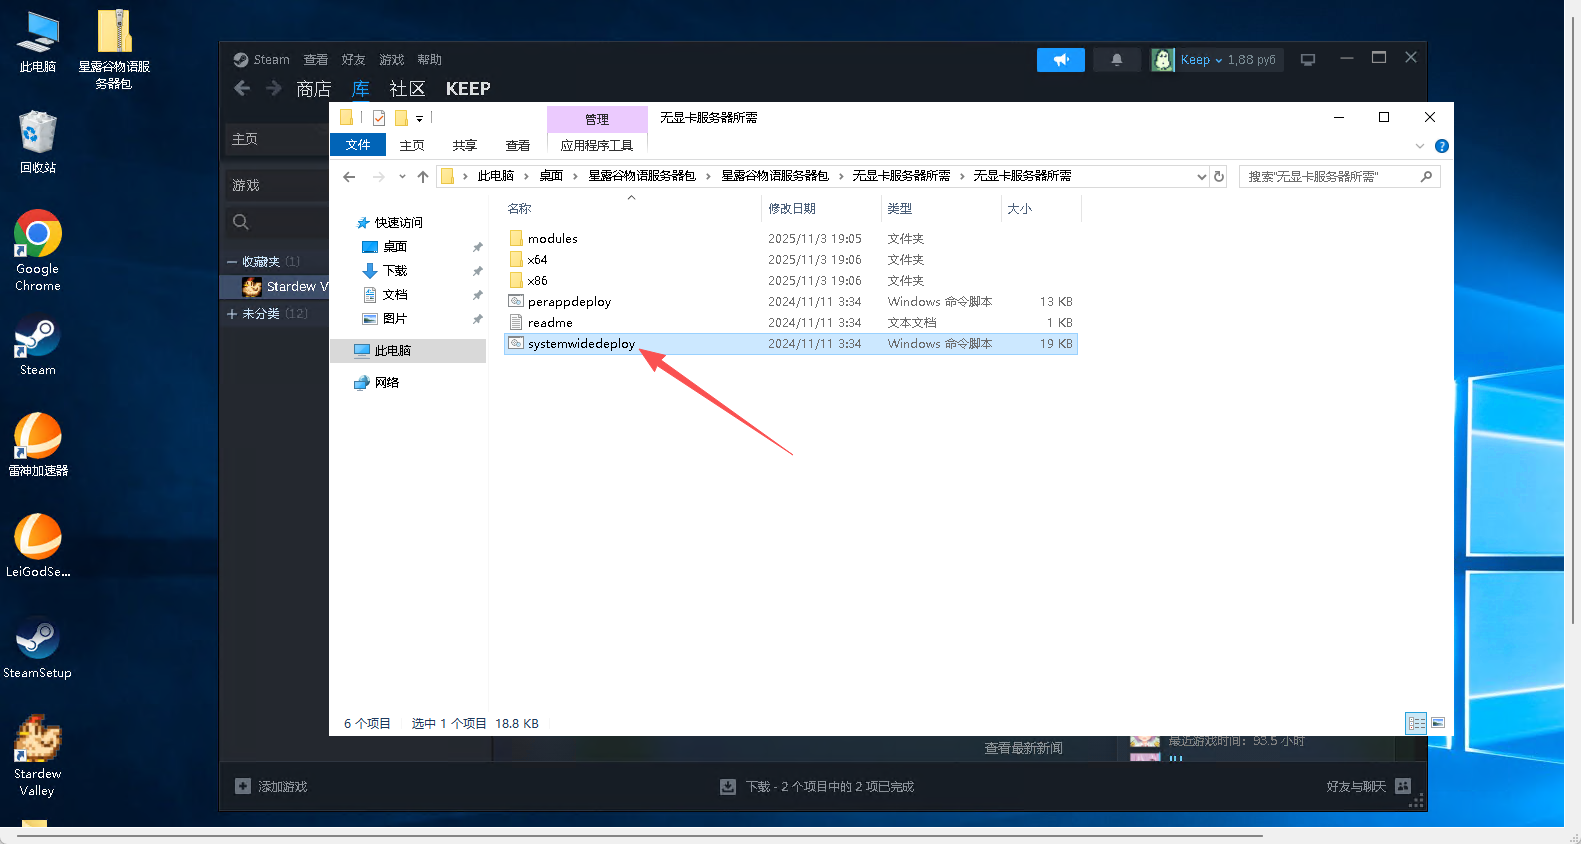
Task: Switch to large icons view button
Action: (x=1438, y=723)
